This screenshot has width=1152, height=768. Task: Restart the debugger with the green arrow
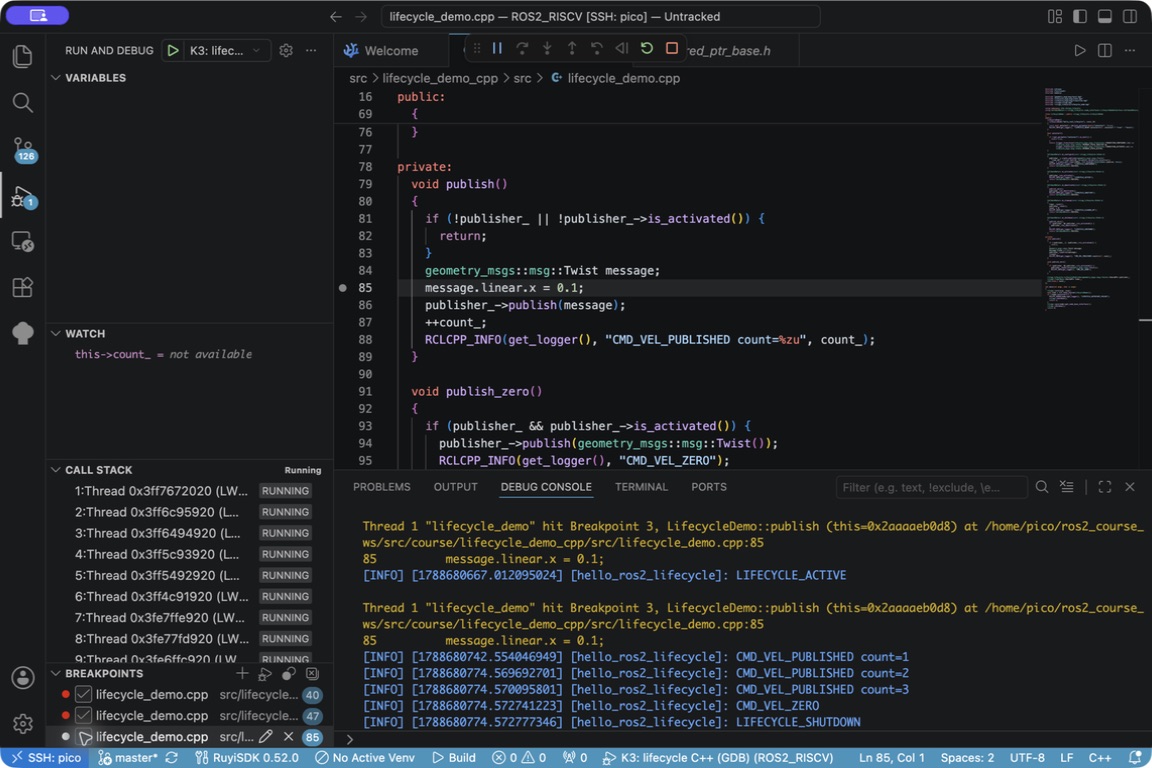(647, 49)
